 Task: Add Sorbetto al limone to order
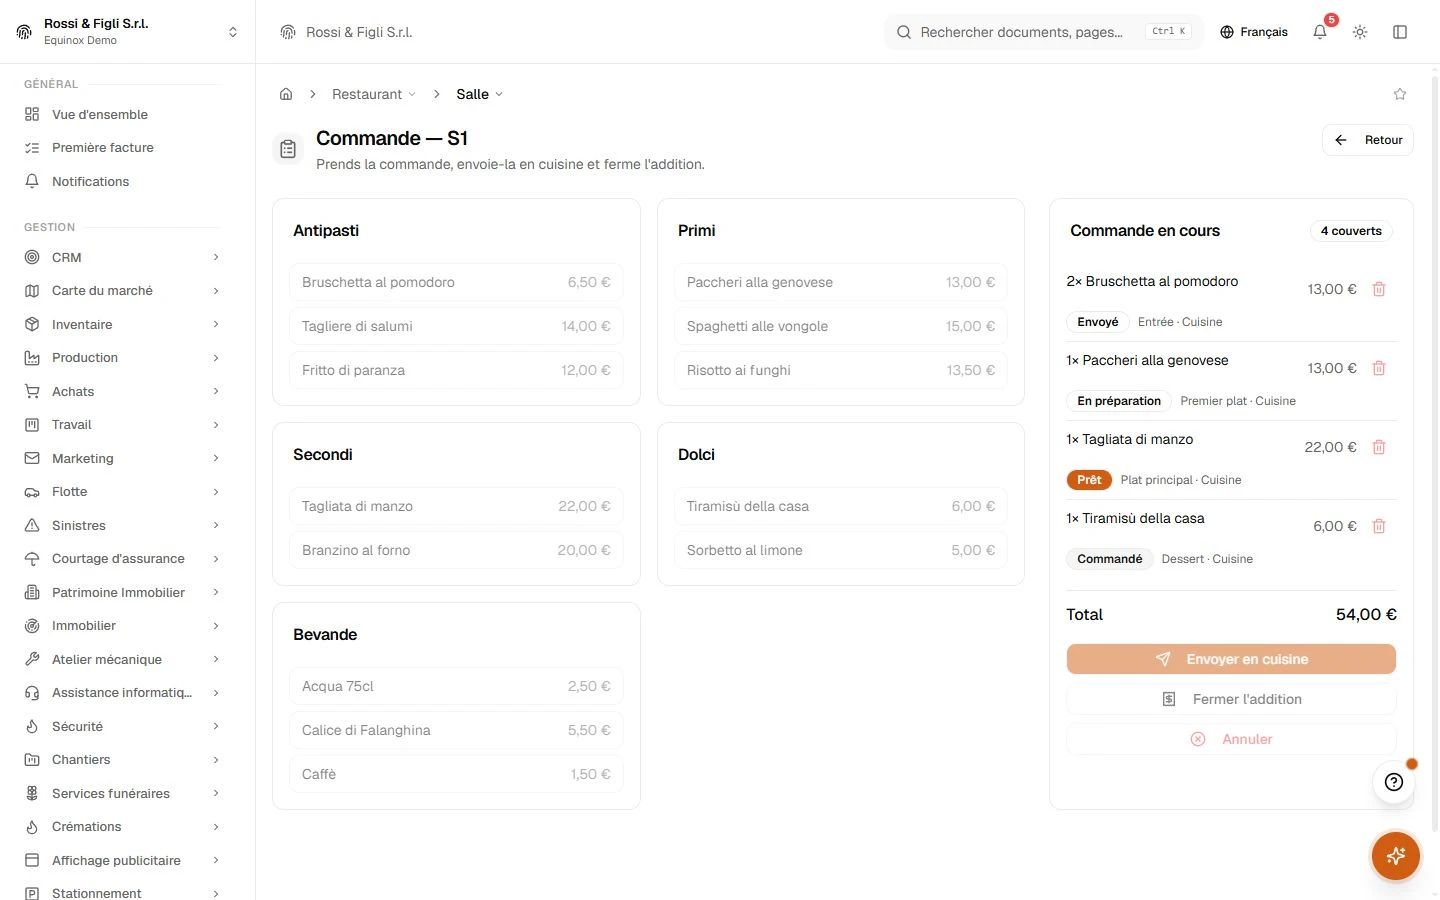pos(841,550)
